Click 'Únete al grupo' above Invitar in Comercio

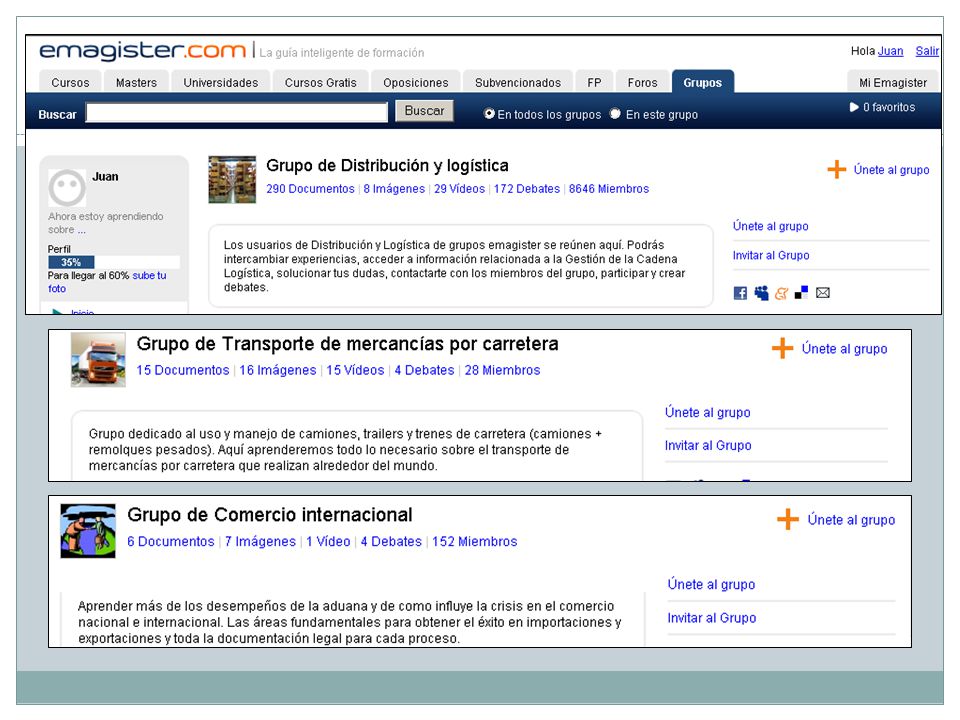click(711, 584)
